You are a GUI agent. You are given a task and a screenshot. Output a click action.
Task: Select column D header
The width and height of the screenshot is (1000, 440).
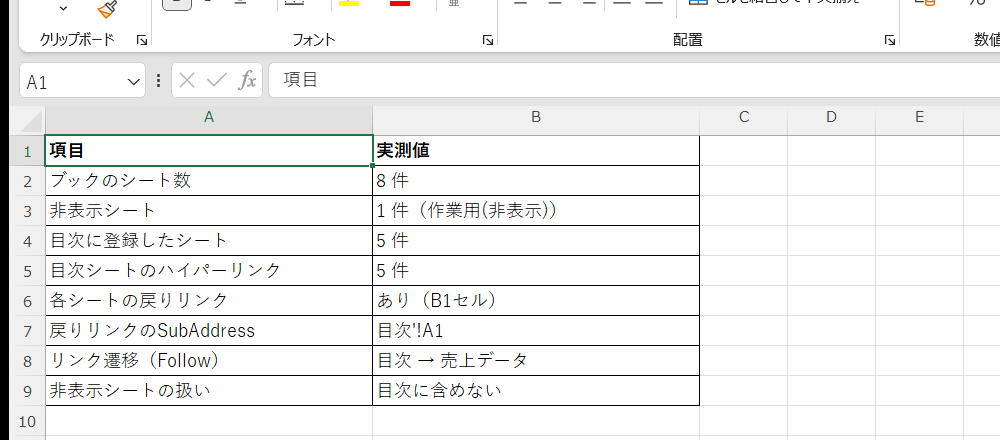[x=832, y=117]
